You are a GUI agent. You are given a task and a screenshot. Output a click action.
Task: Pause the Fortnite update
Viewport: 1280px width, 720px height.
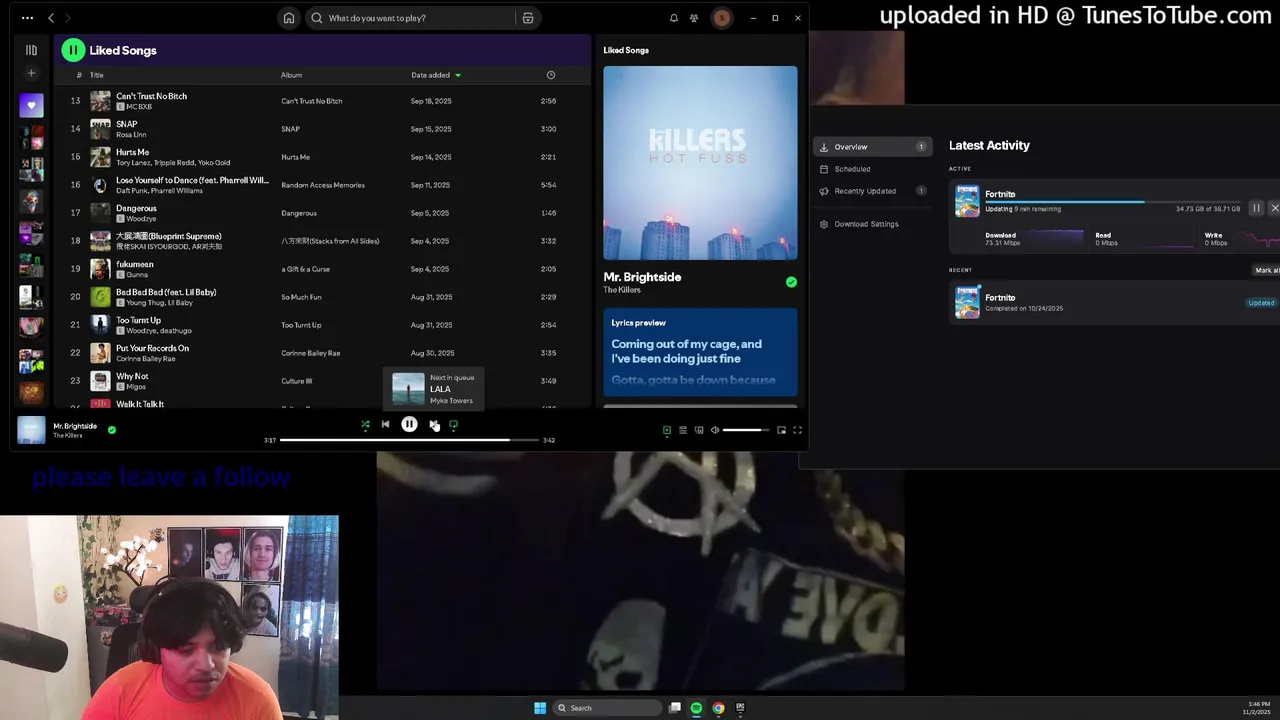pyautogui.click(x=1256, y=208)
